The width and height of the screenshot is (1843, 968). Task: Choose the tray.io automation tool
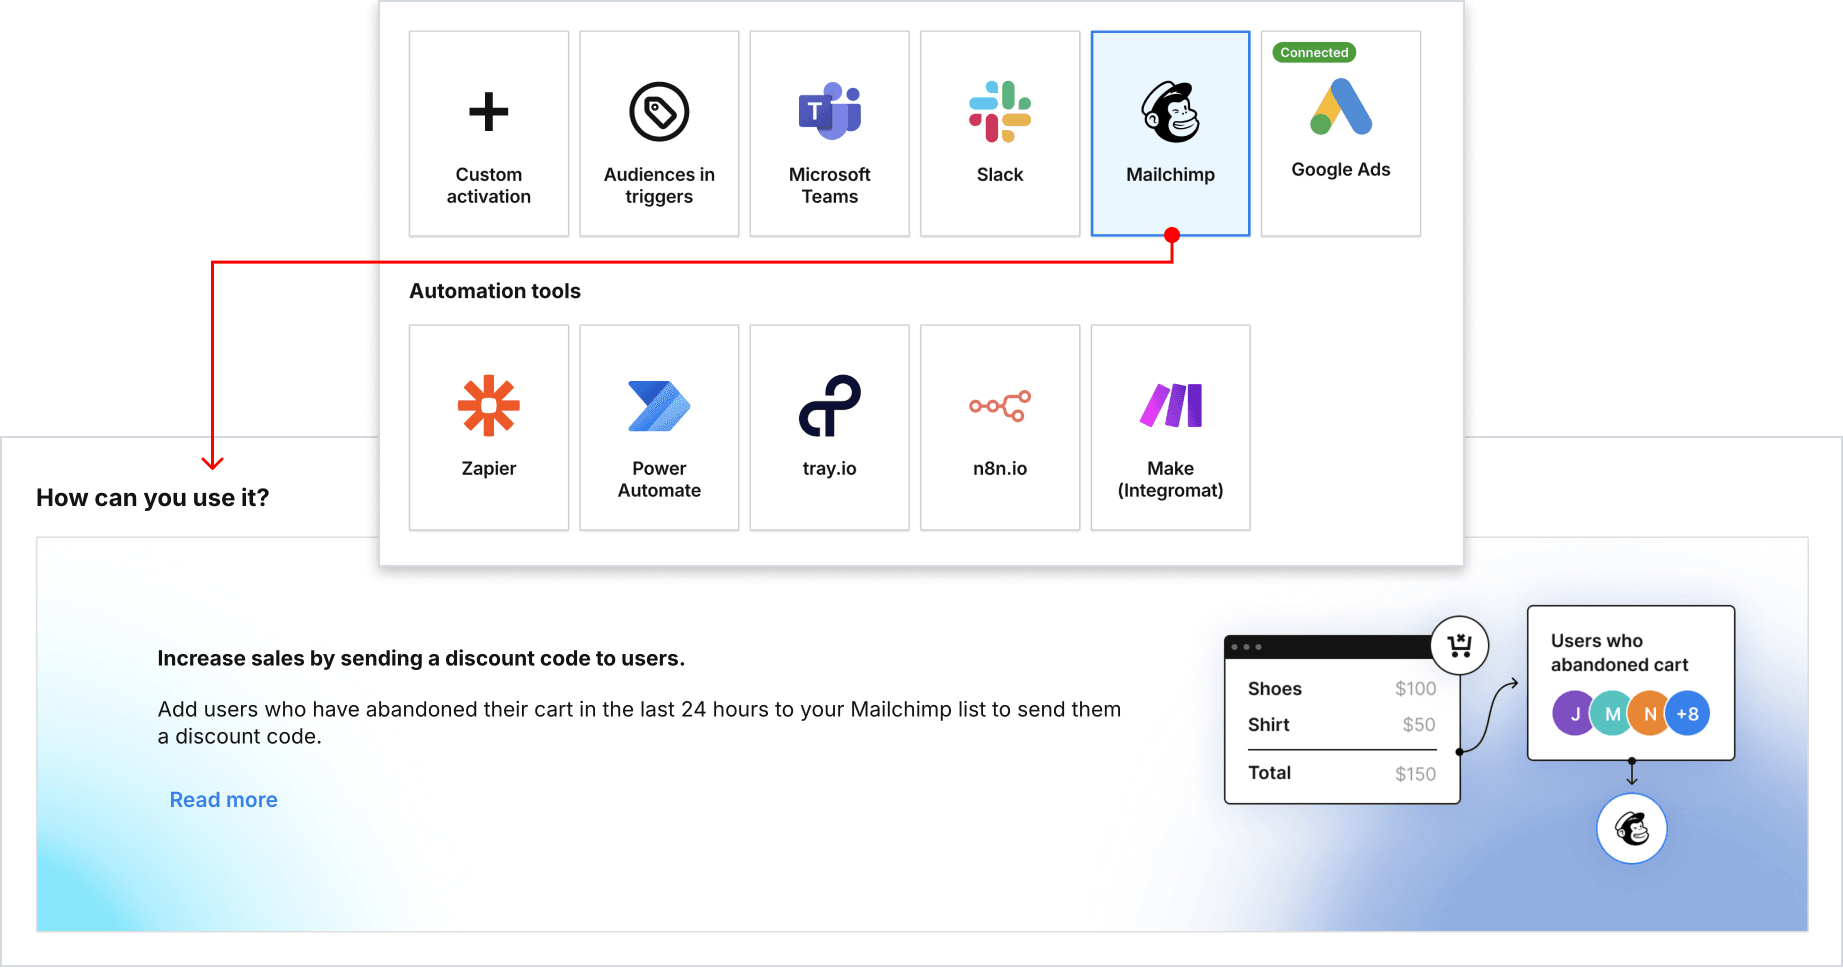pyautogui.click(x=829, y=427)
